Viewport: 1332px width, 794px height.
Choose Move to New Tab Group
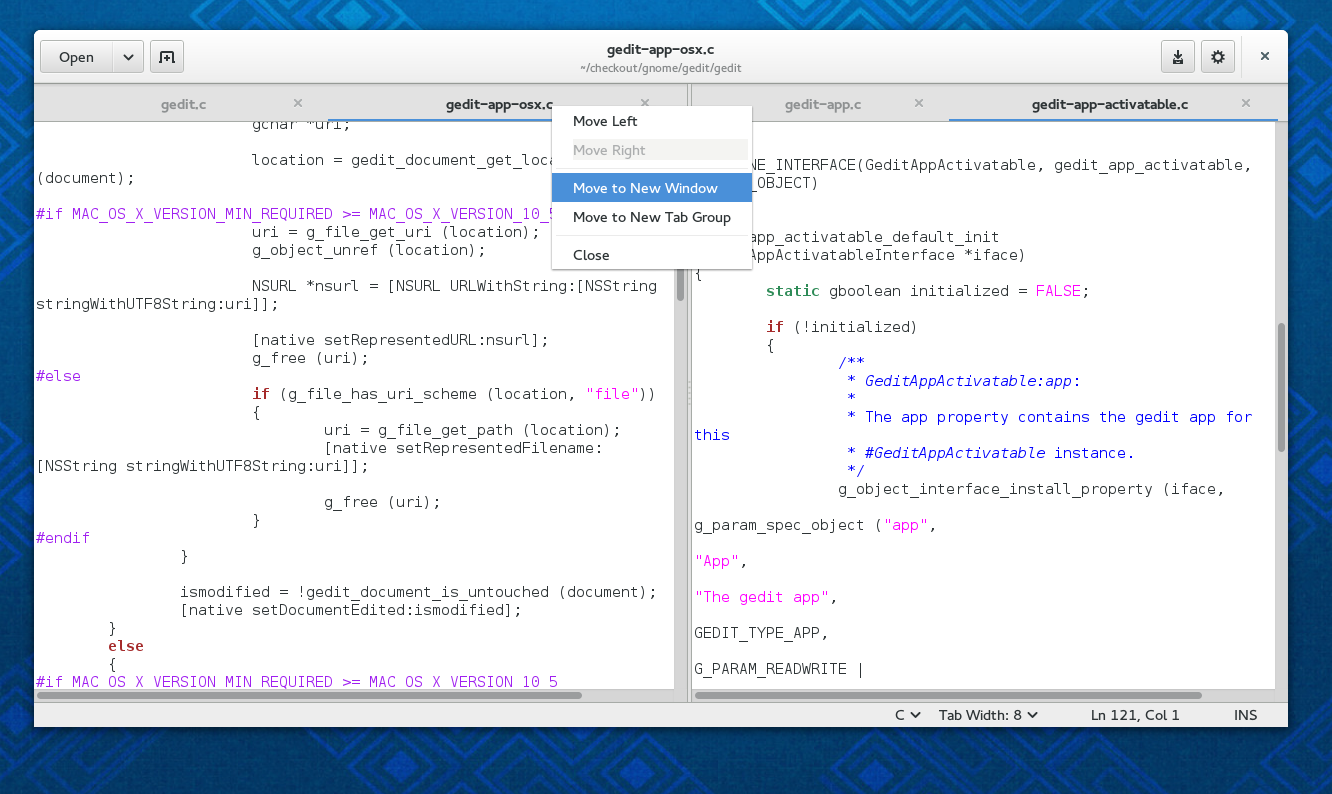pos(651,217)
